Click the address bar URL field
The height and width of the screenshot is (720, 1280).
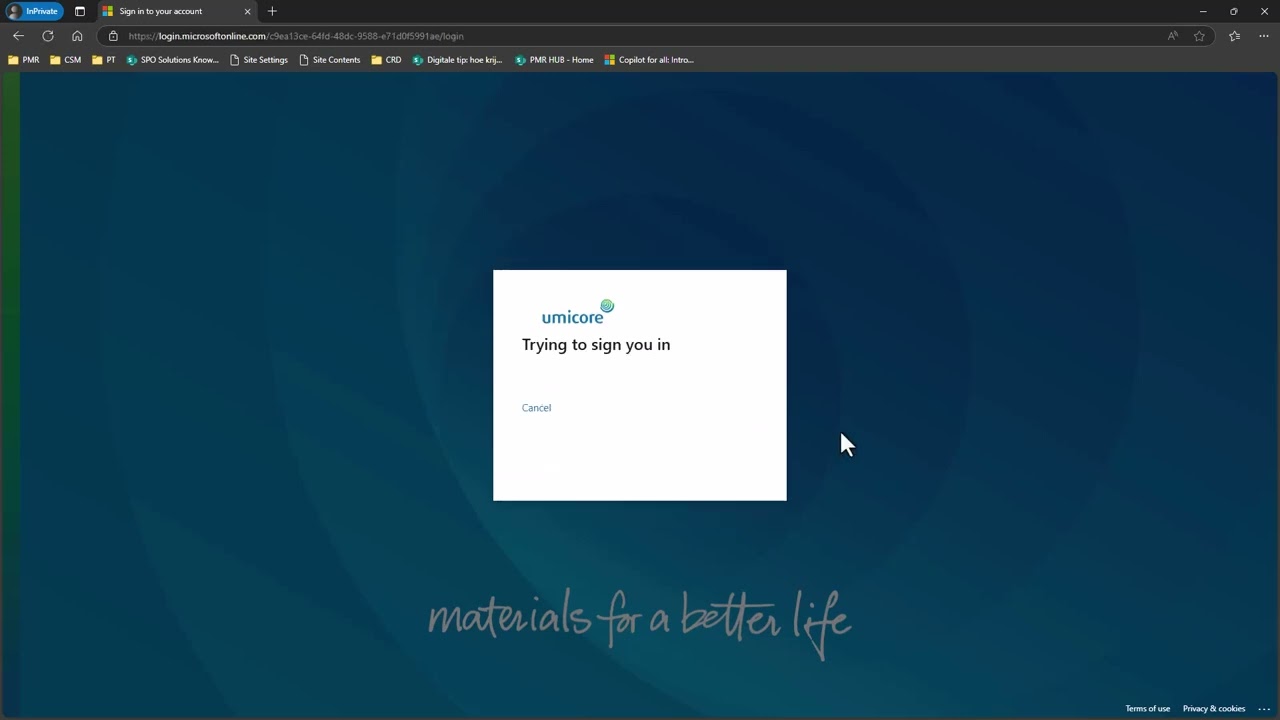tap(640, 36)
